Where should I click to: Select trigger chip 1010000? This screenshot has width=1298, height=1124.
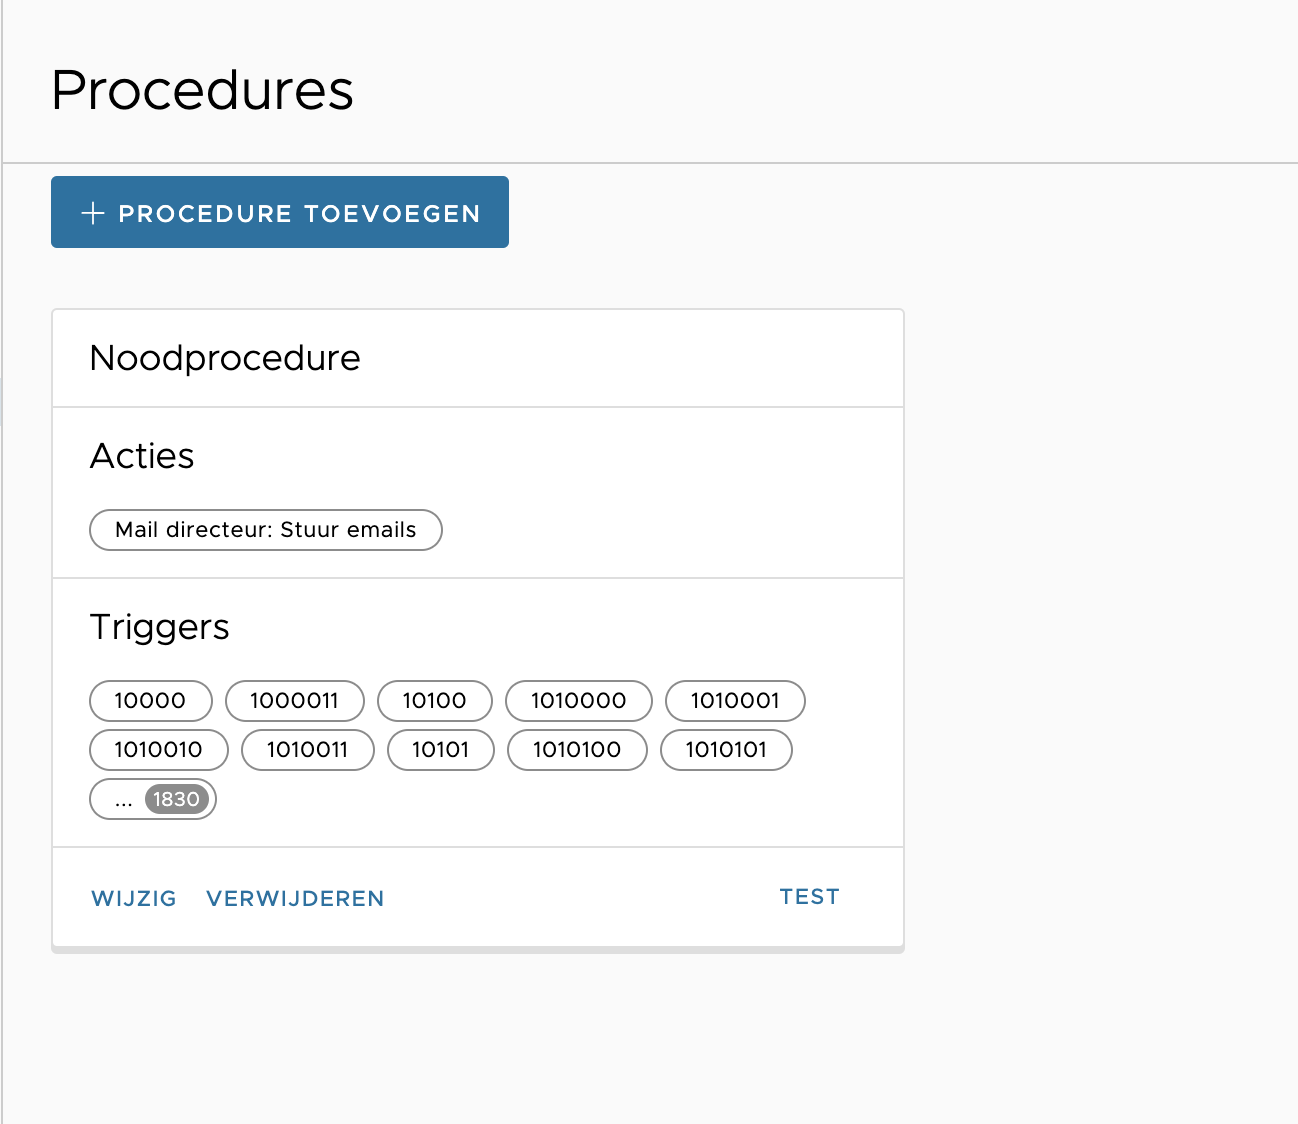coord(578,701)
